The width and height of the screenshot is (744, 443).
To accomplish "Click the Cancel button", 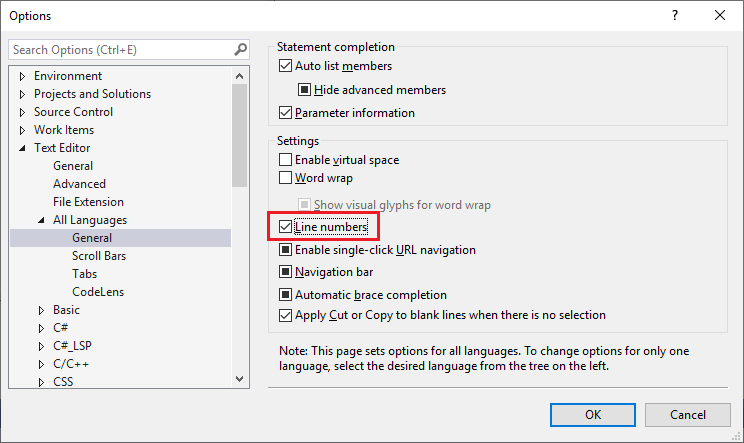I will 688,415.
